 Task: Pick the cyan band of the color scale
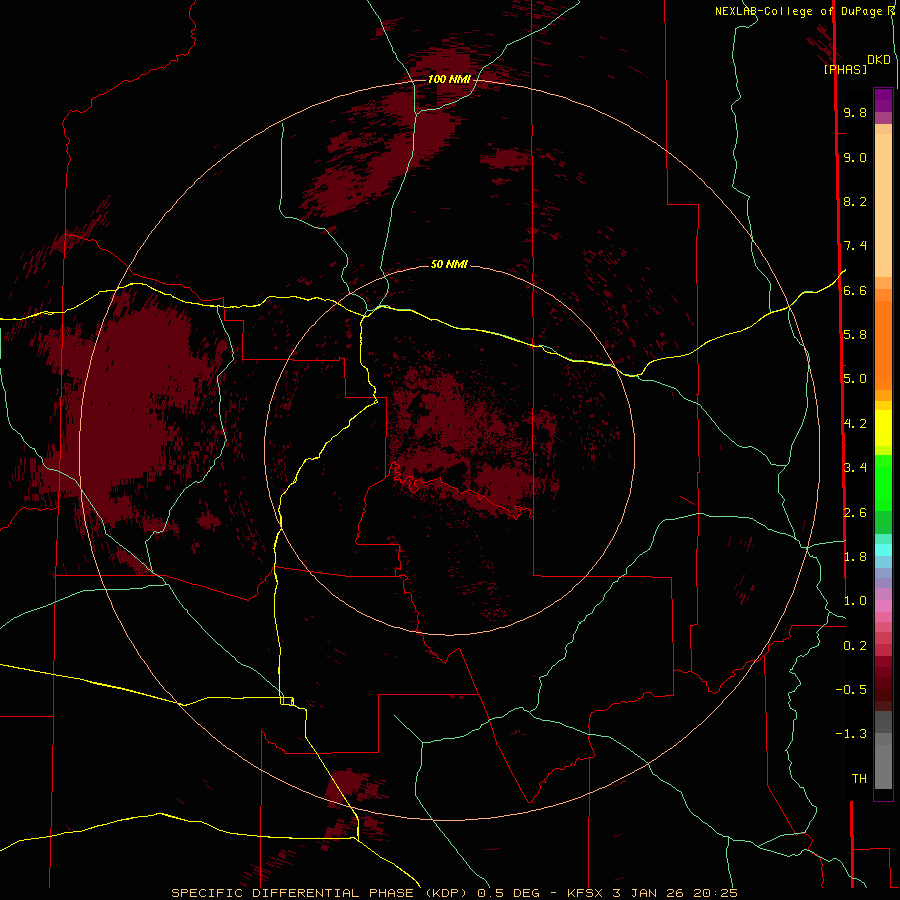pos(883,550)
